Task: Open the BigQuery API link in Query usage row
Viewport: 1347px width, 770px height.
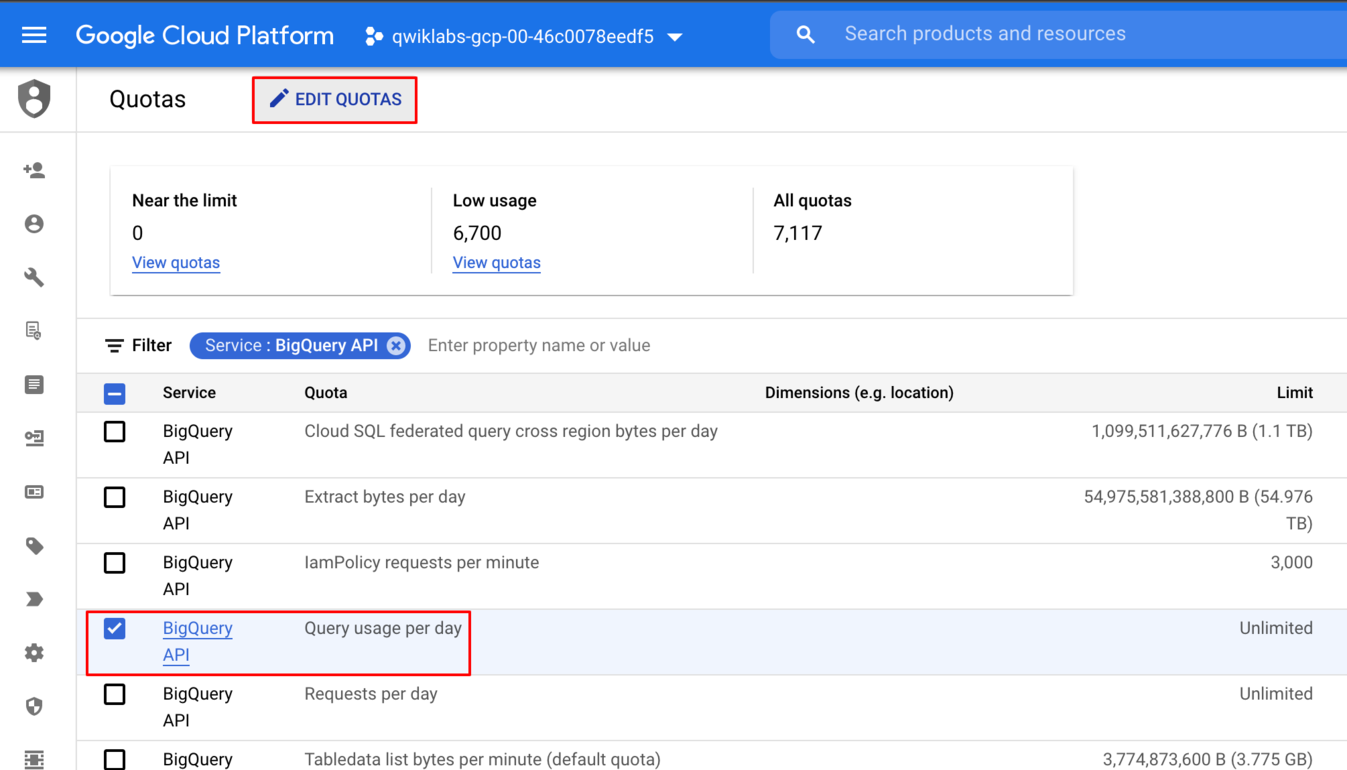Action: click(198, 642)
